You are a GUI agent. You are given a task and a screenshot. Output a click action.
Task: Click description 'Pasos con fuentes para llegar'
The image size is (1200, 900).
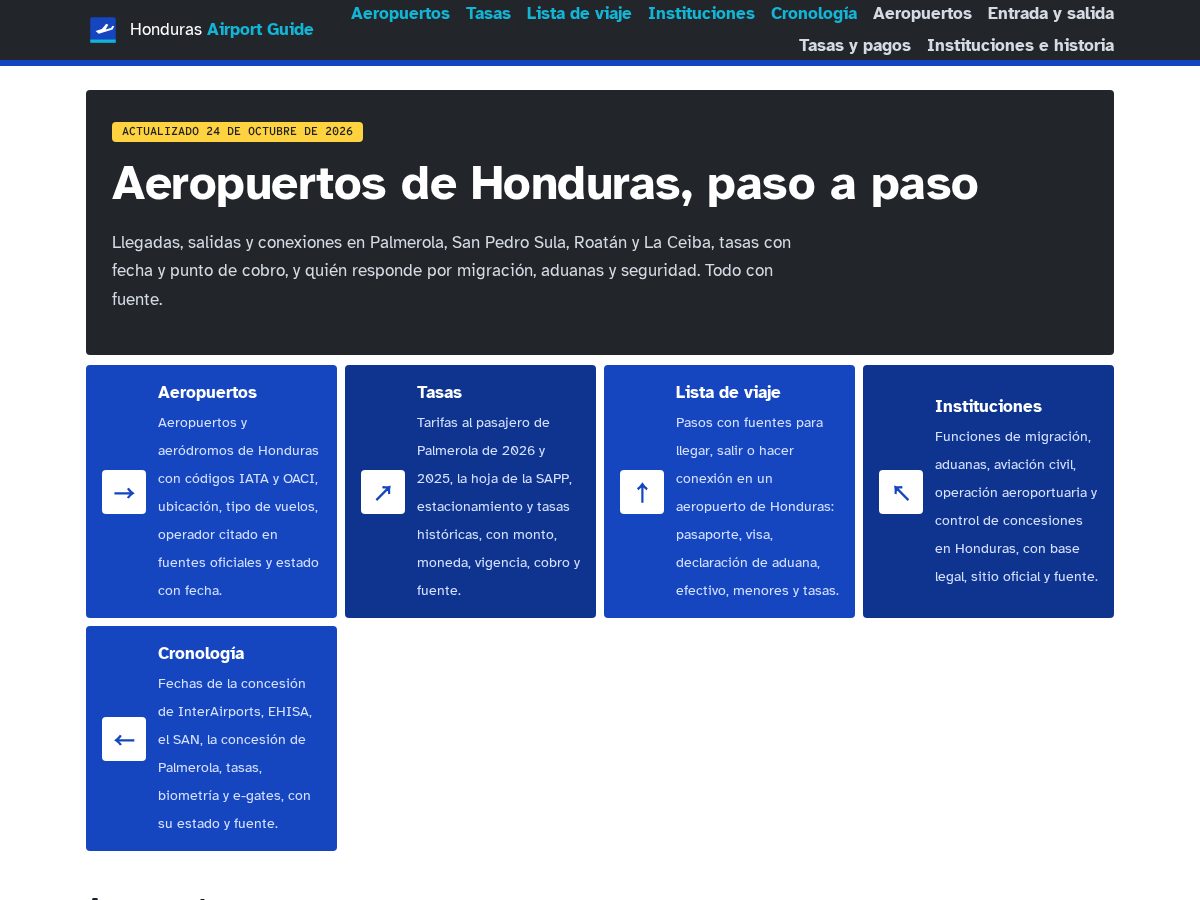coord(758,506)
